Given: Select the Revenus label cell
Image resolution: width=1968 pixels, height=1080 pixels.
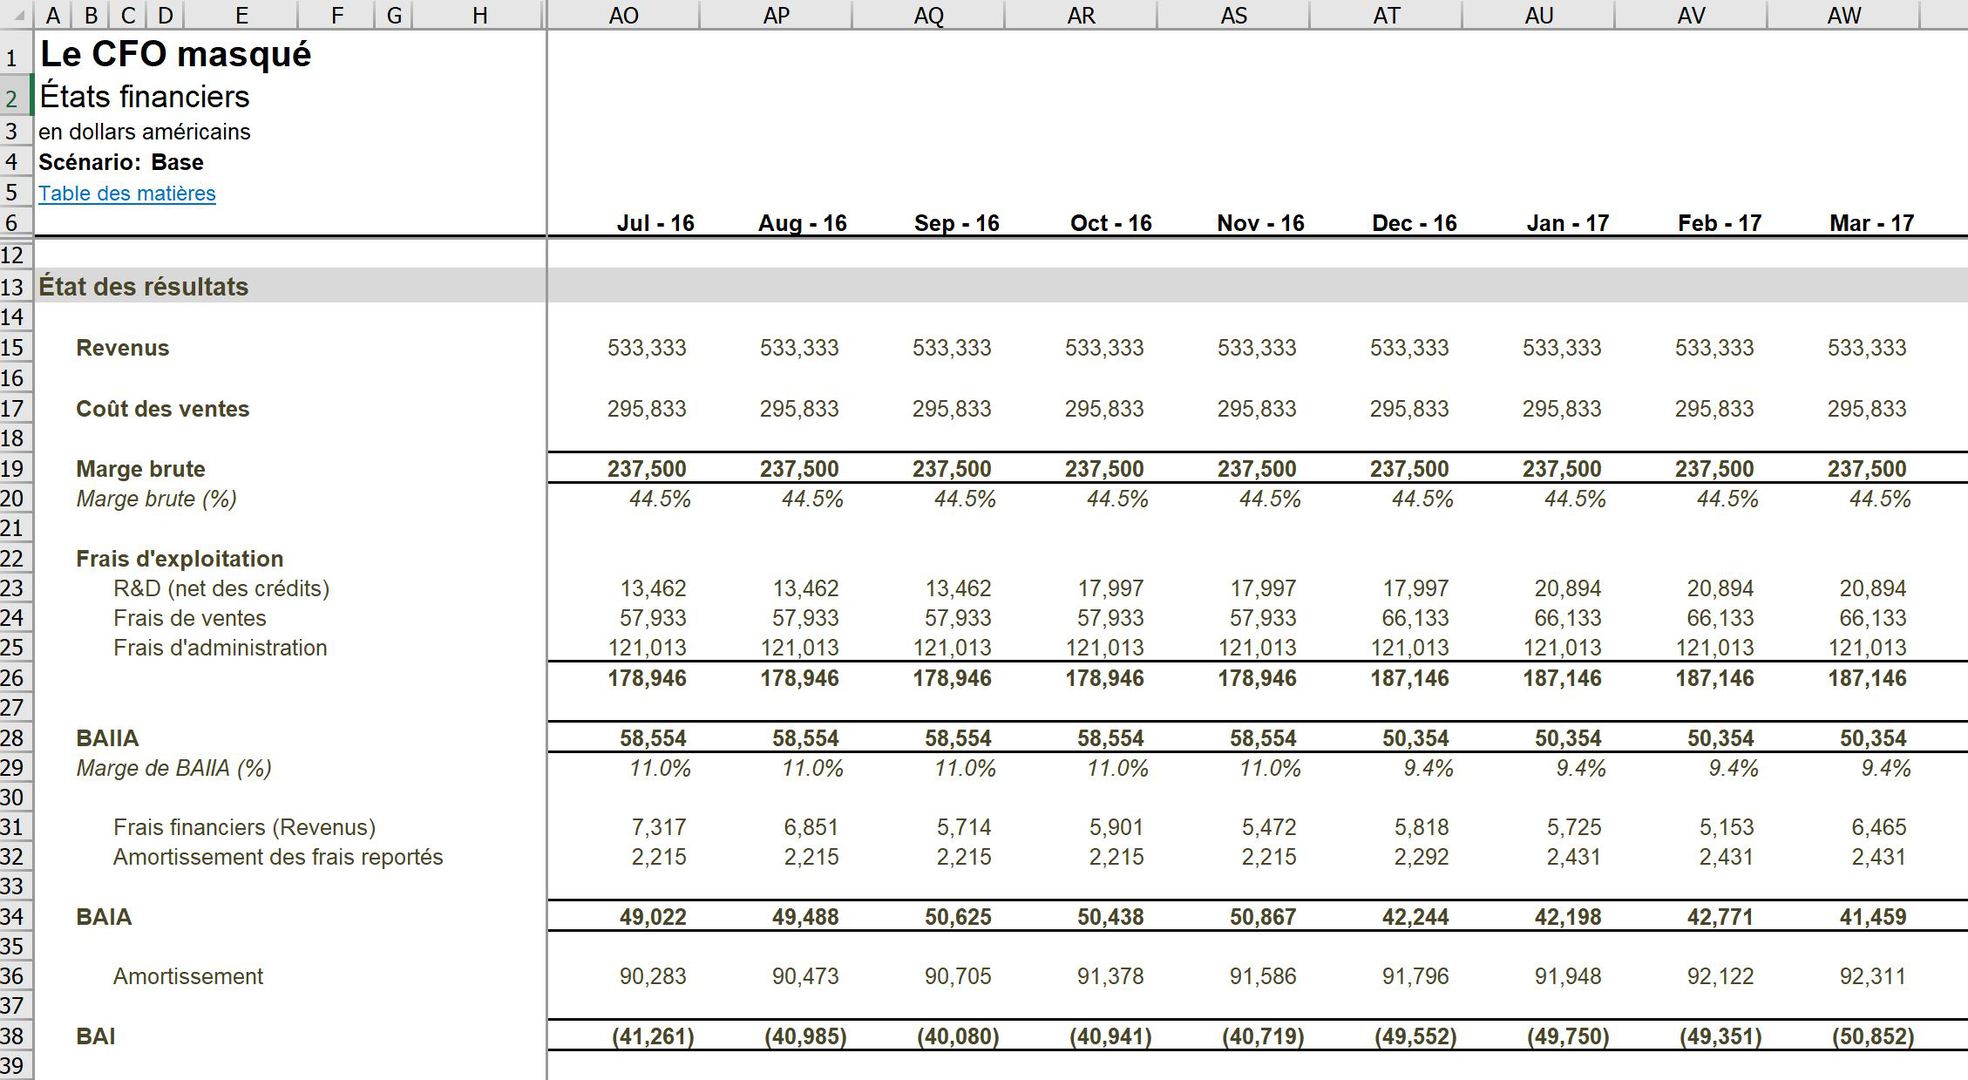Looking at the screenshot, I should pos(123,348).
